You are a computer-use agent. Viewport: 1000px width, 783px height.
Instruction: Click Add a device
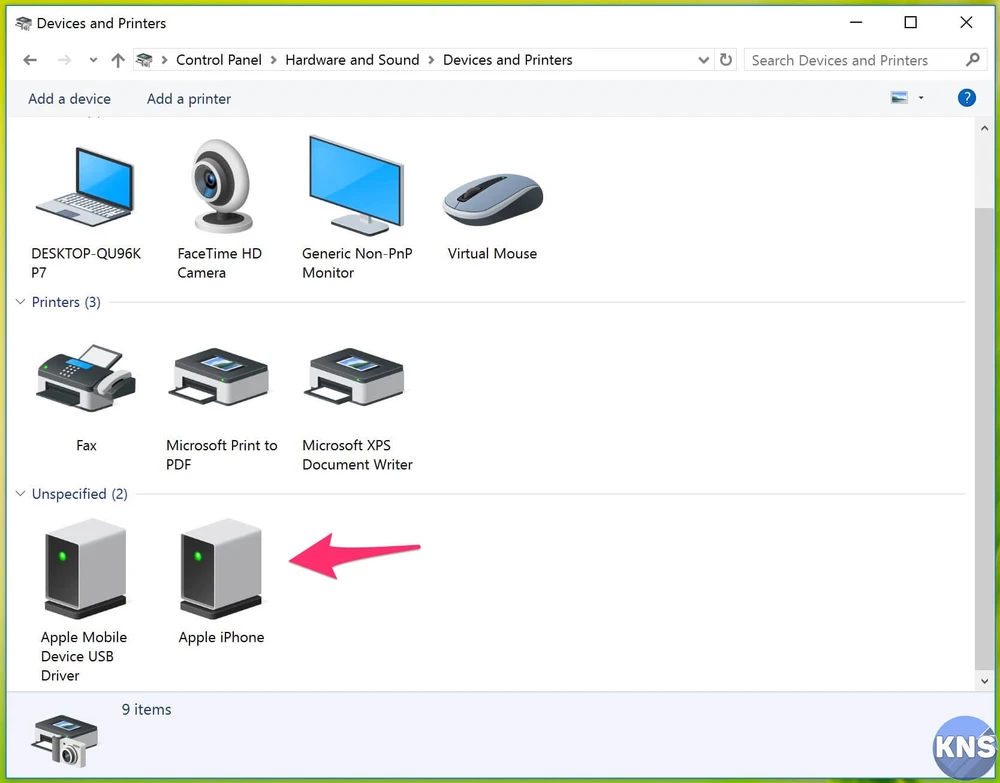(x=69, y=99)
